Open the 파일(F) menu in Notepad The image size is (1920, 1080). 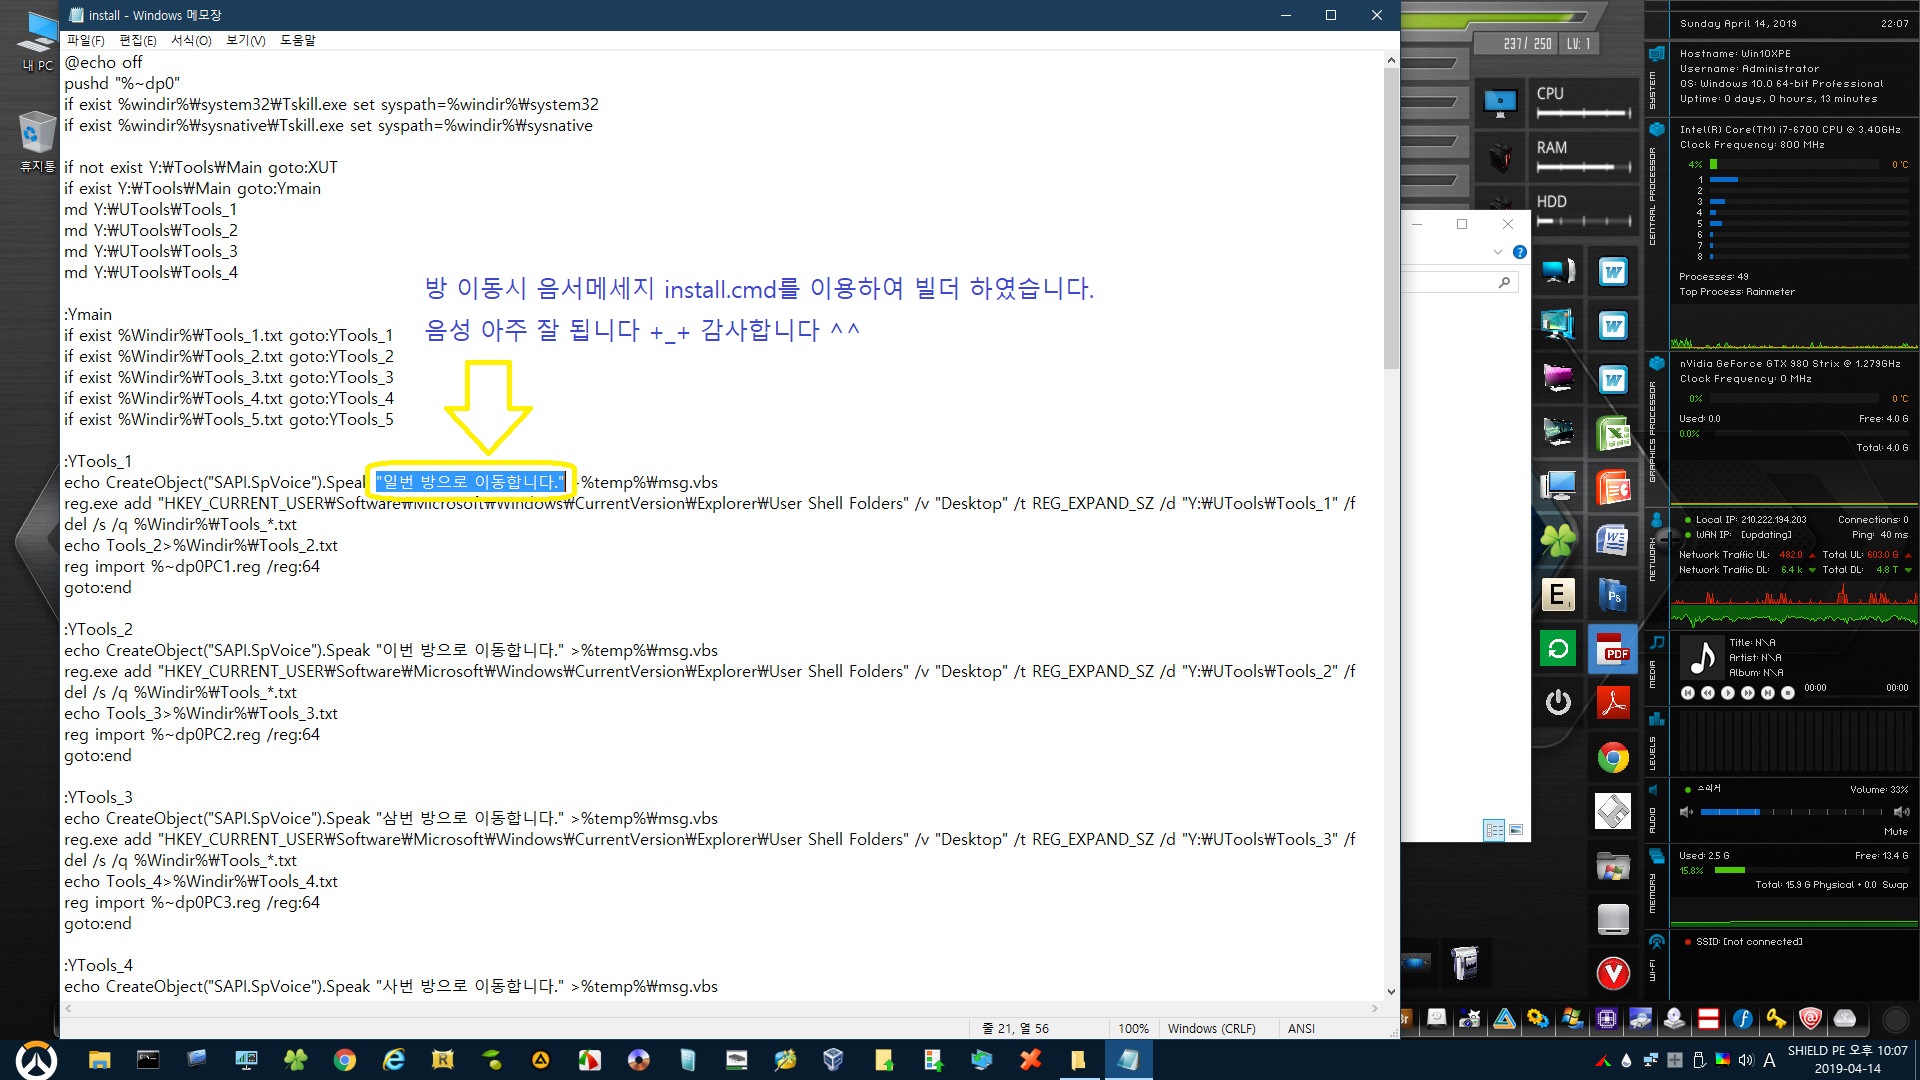coord(85,40)
